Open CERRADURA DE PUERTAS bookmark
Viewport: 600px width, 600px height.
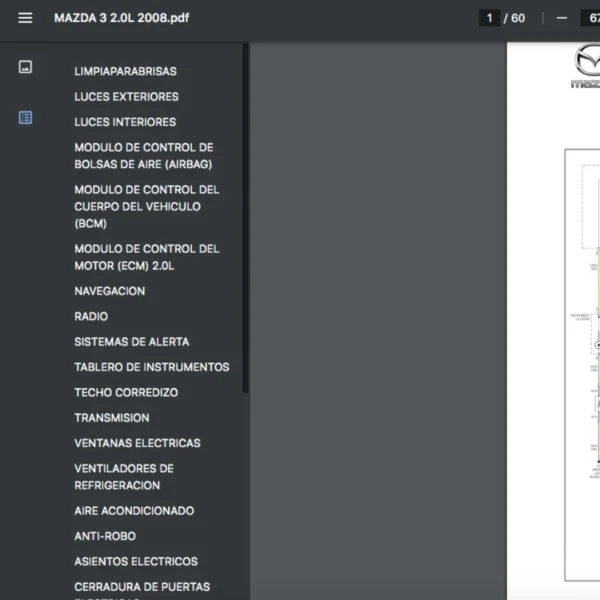[x=142, y=589]
